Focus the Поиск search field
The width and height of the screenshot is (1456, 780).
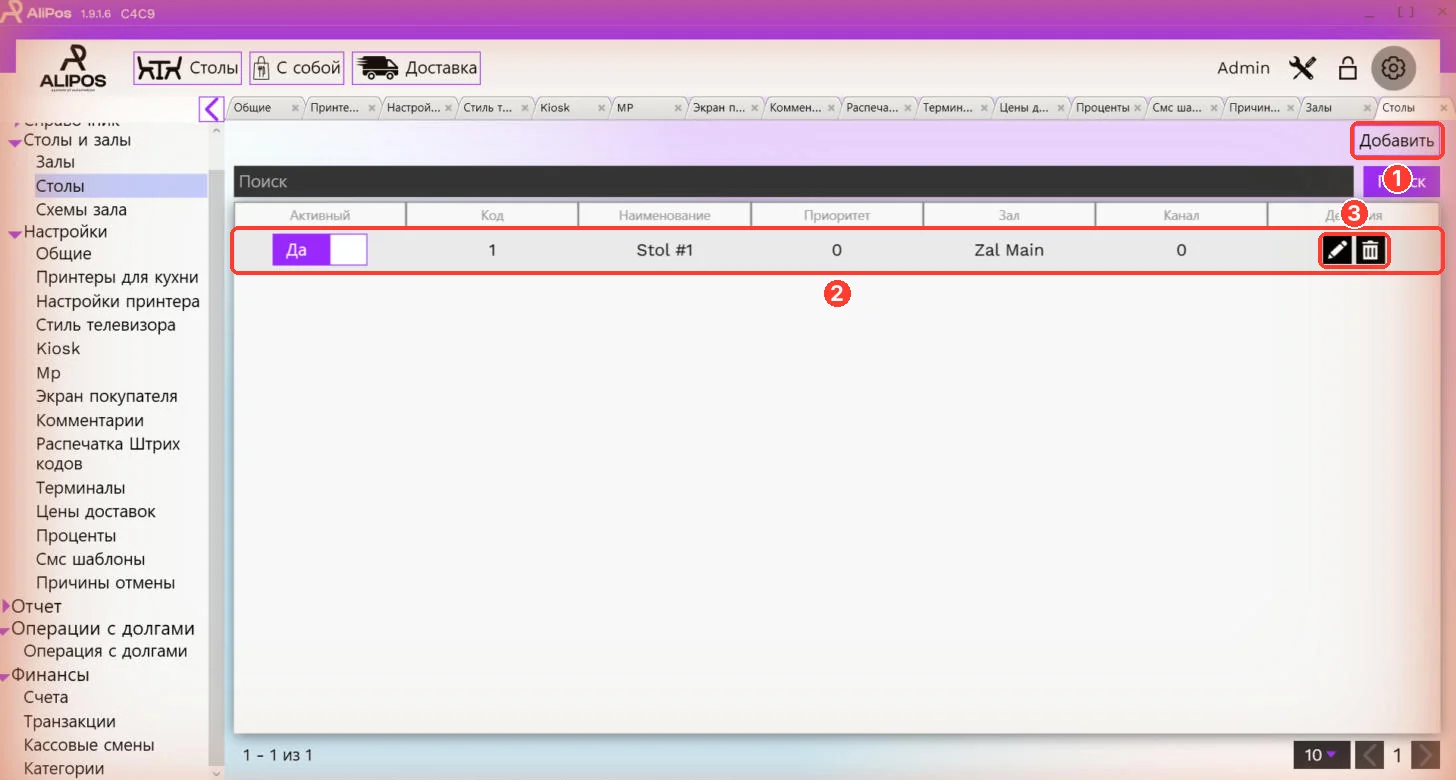(x=793, y=182)
